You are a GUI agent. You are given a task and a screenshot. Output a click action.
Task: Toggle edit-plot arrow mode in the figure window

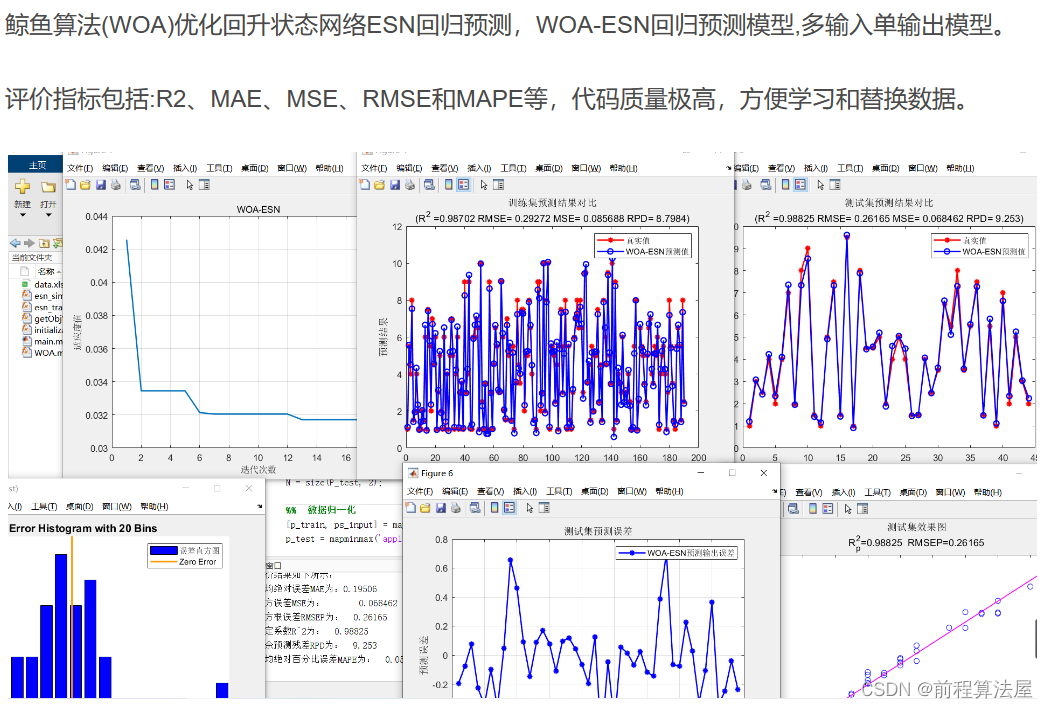pyautogui.click(x=529, y=508)
